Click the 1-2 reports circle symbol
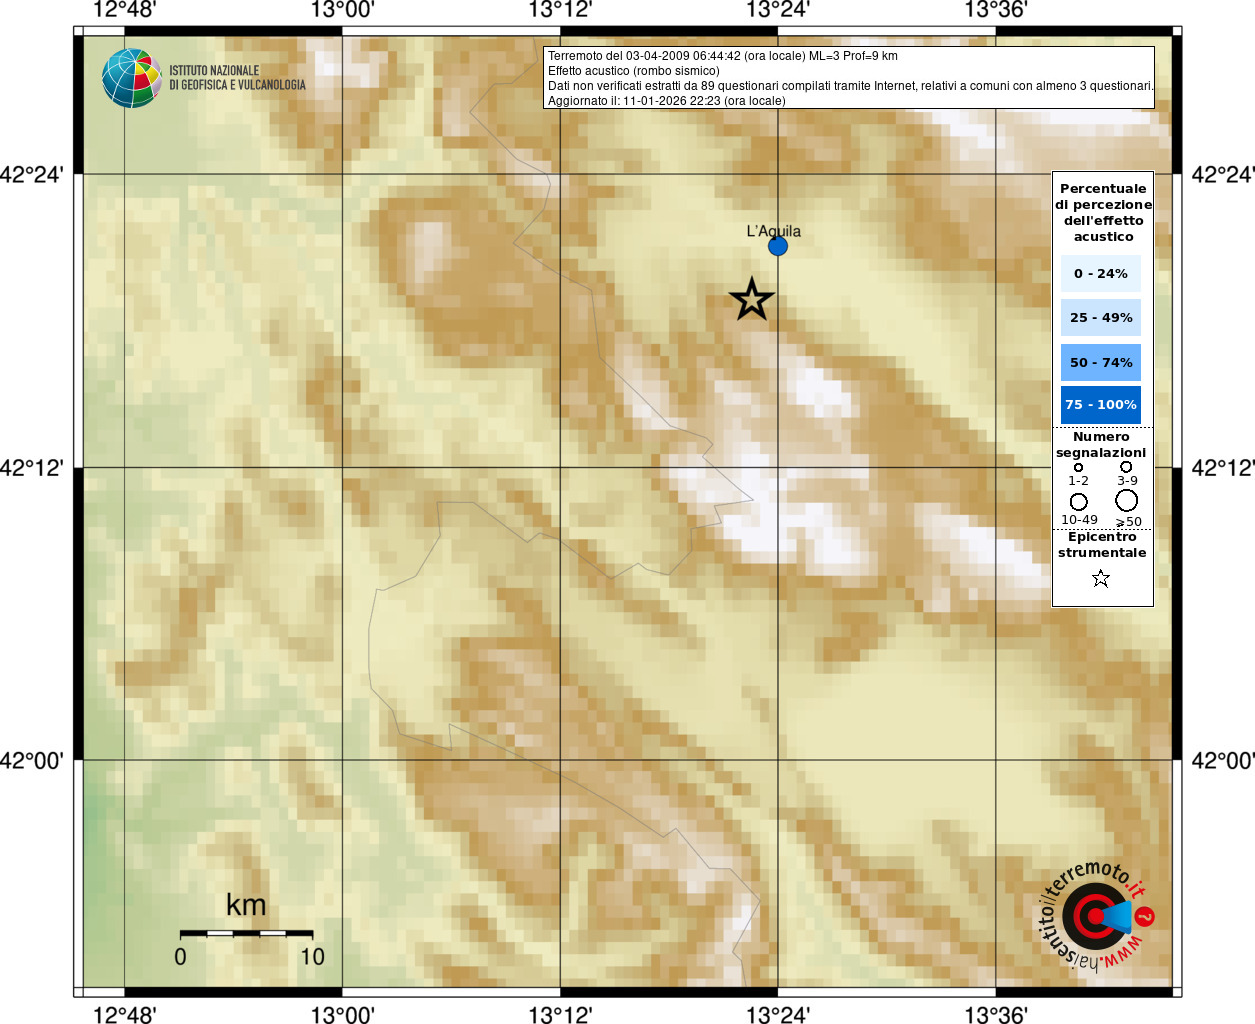1255x1024 pixels. (x=1078, y=467)
